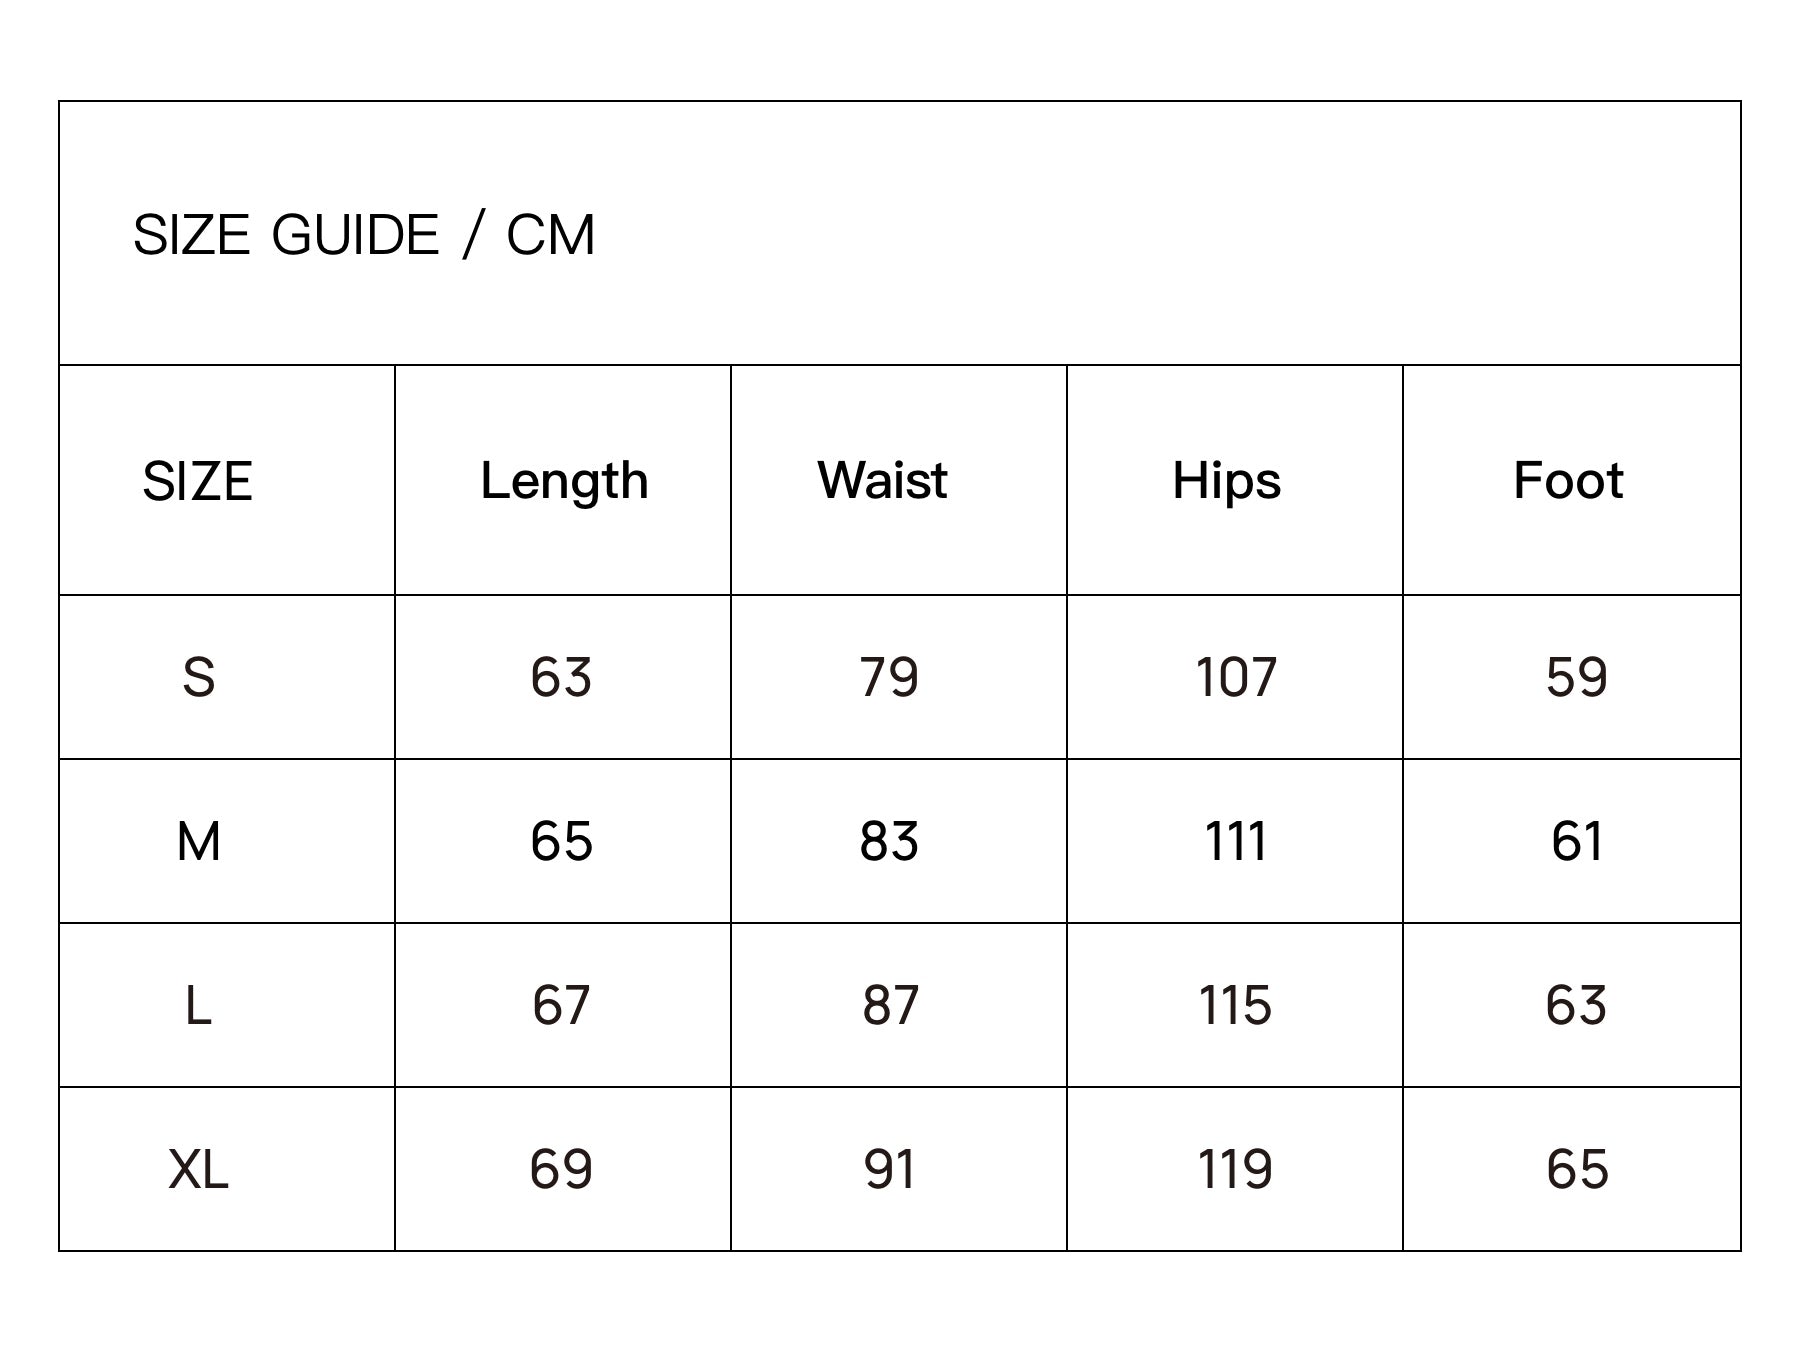
Task: Click the S size row label
Action: 198,677
